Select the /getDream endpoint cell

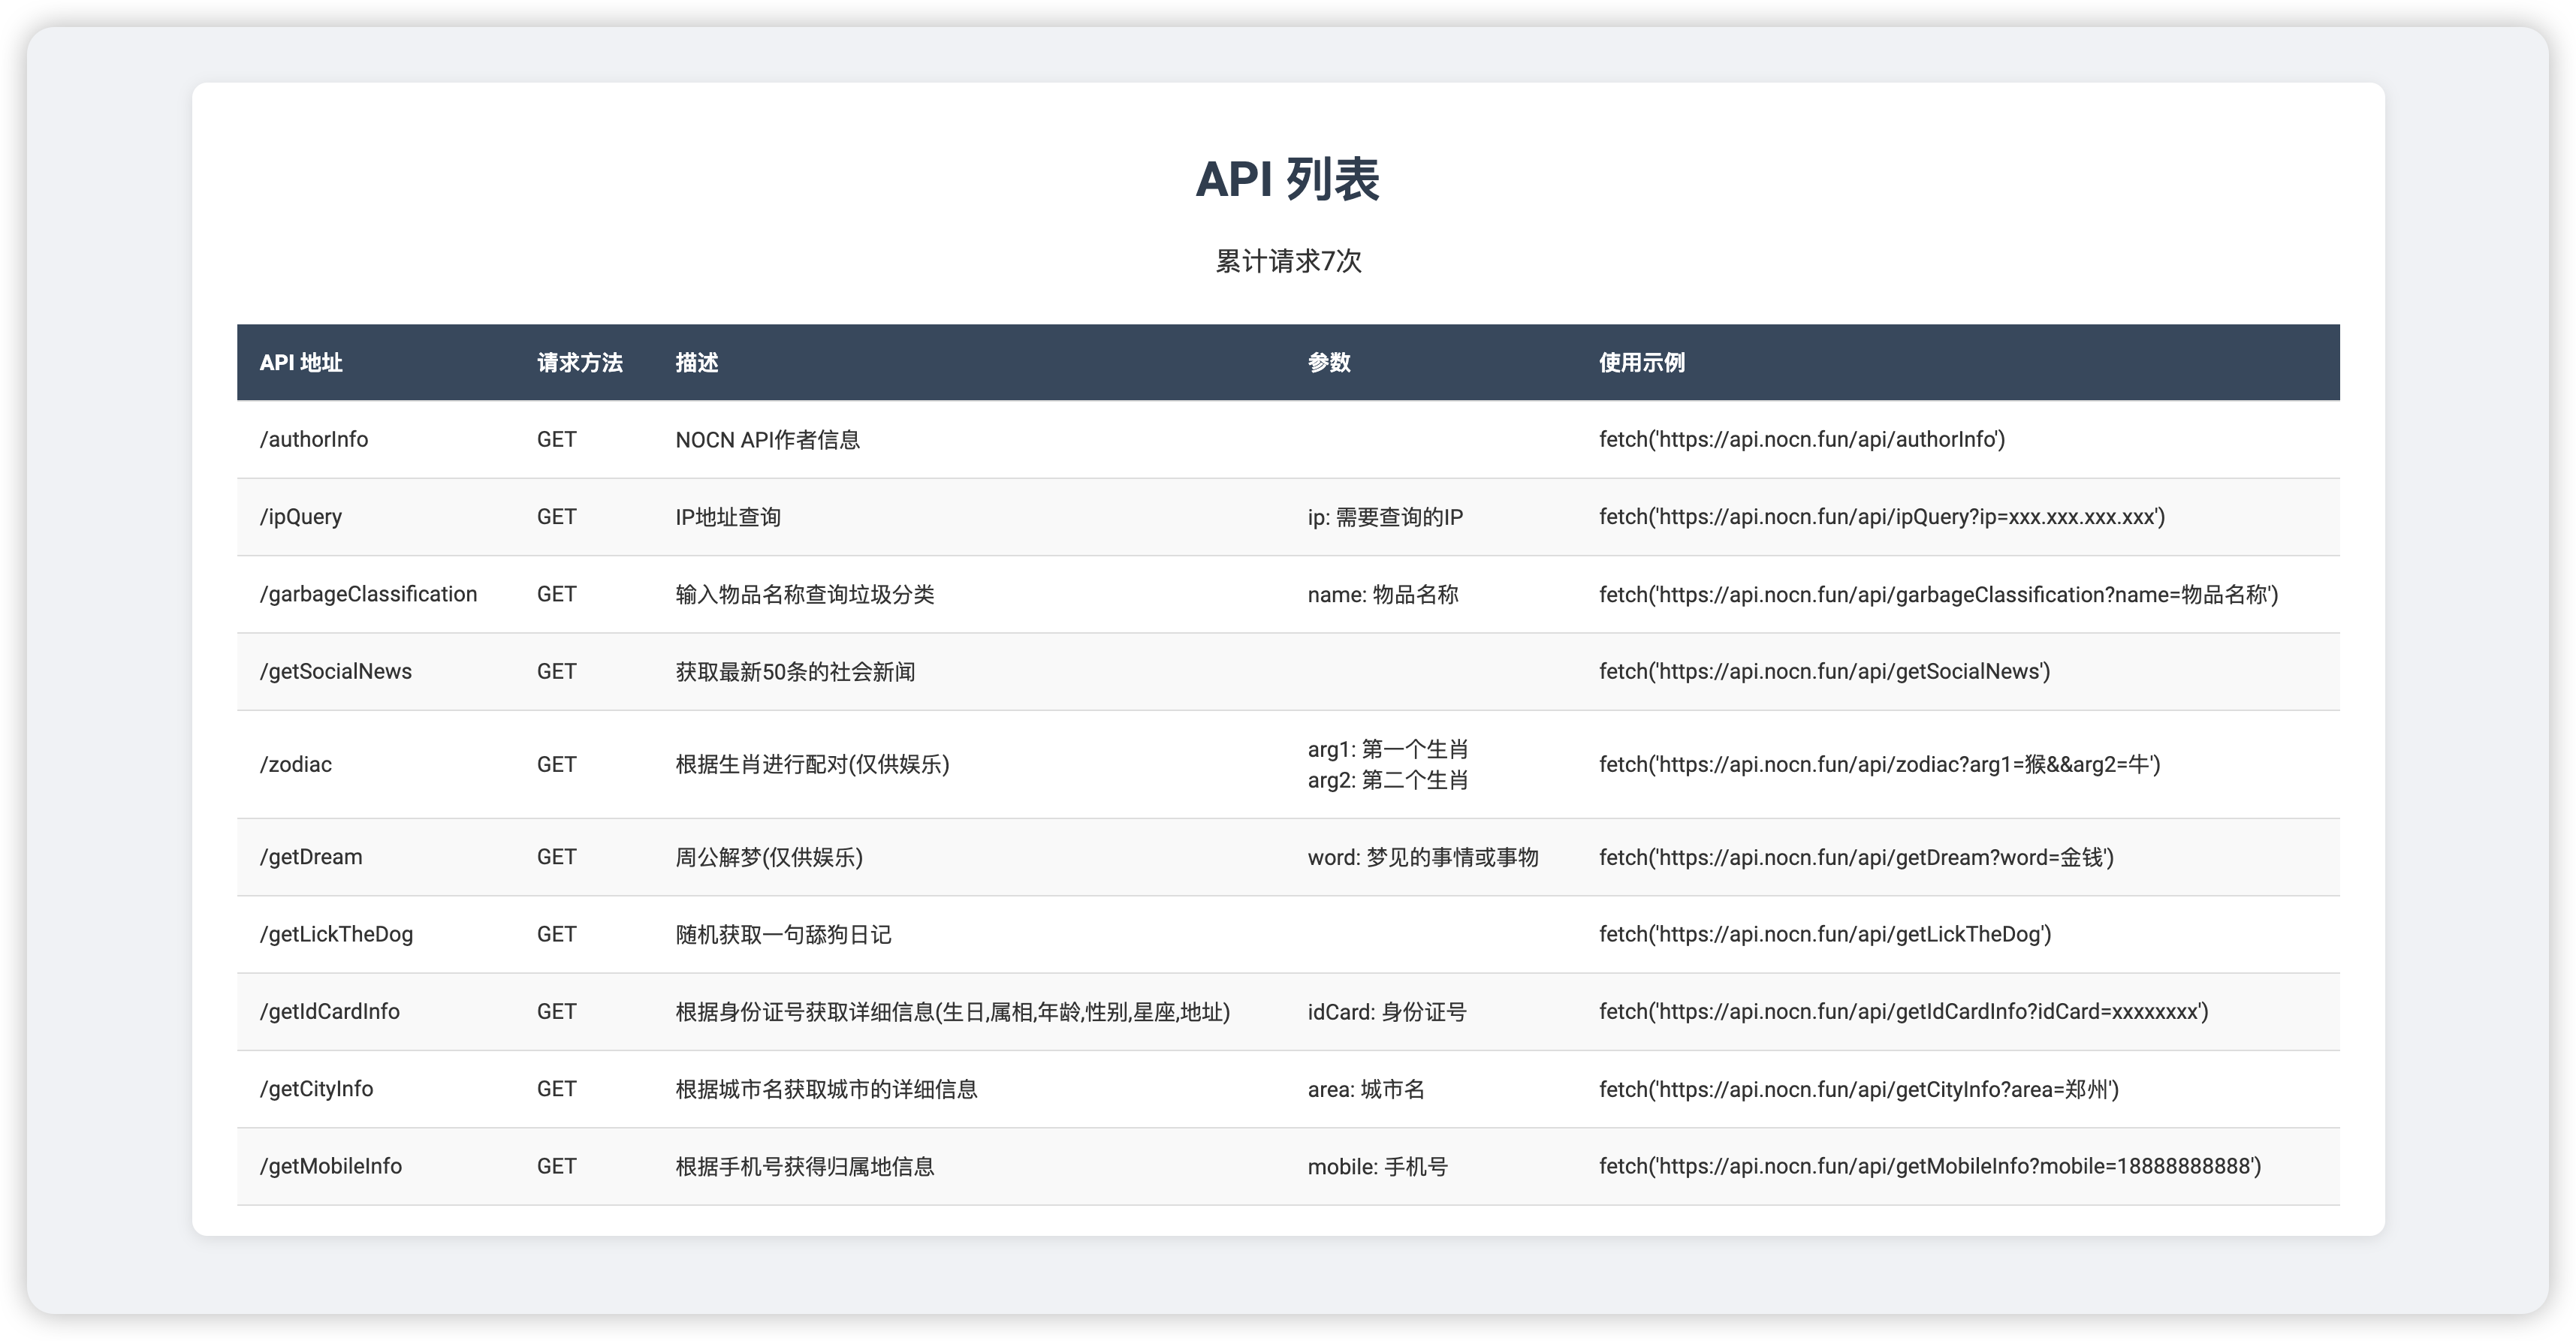point(311,857)
